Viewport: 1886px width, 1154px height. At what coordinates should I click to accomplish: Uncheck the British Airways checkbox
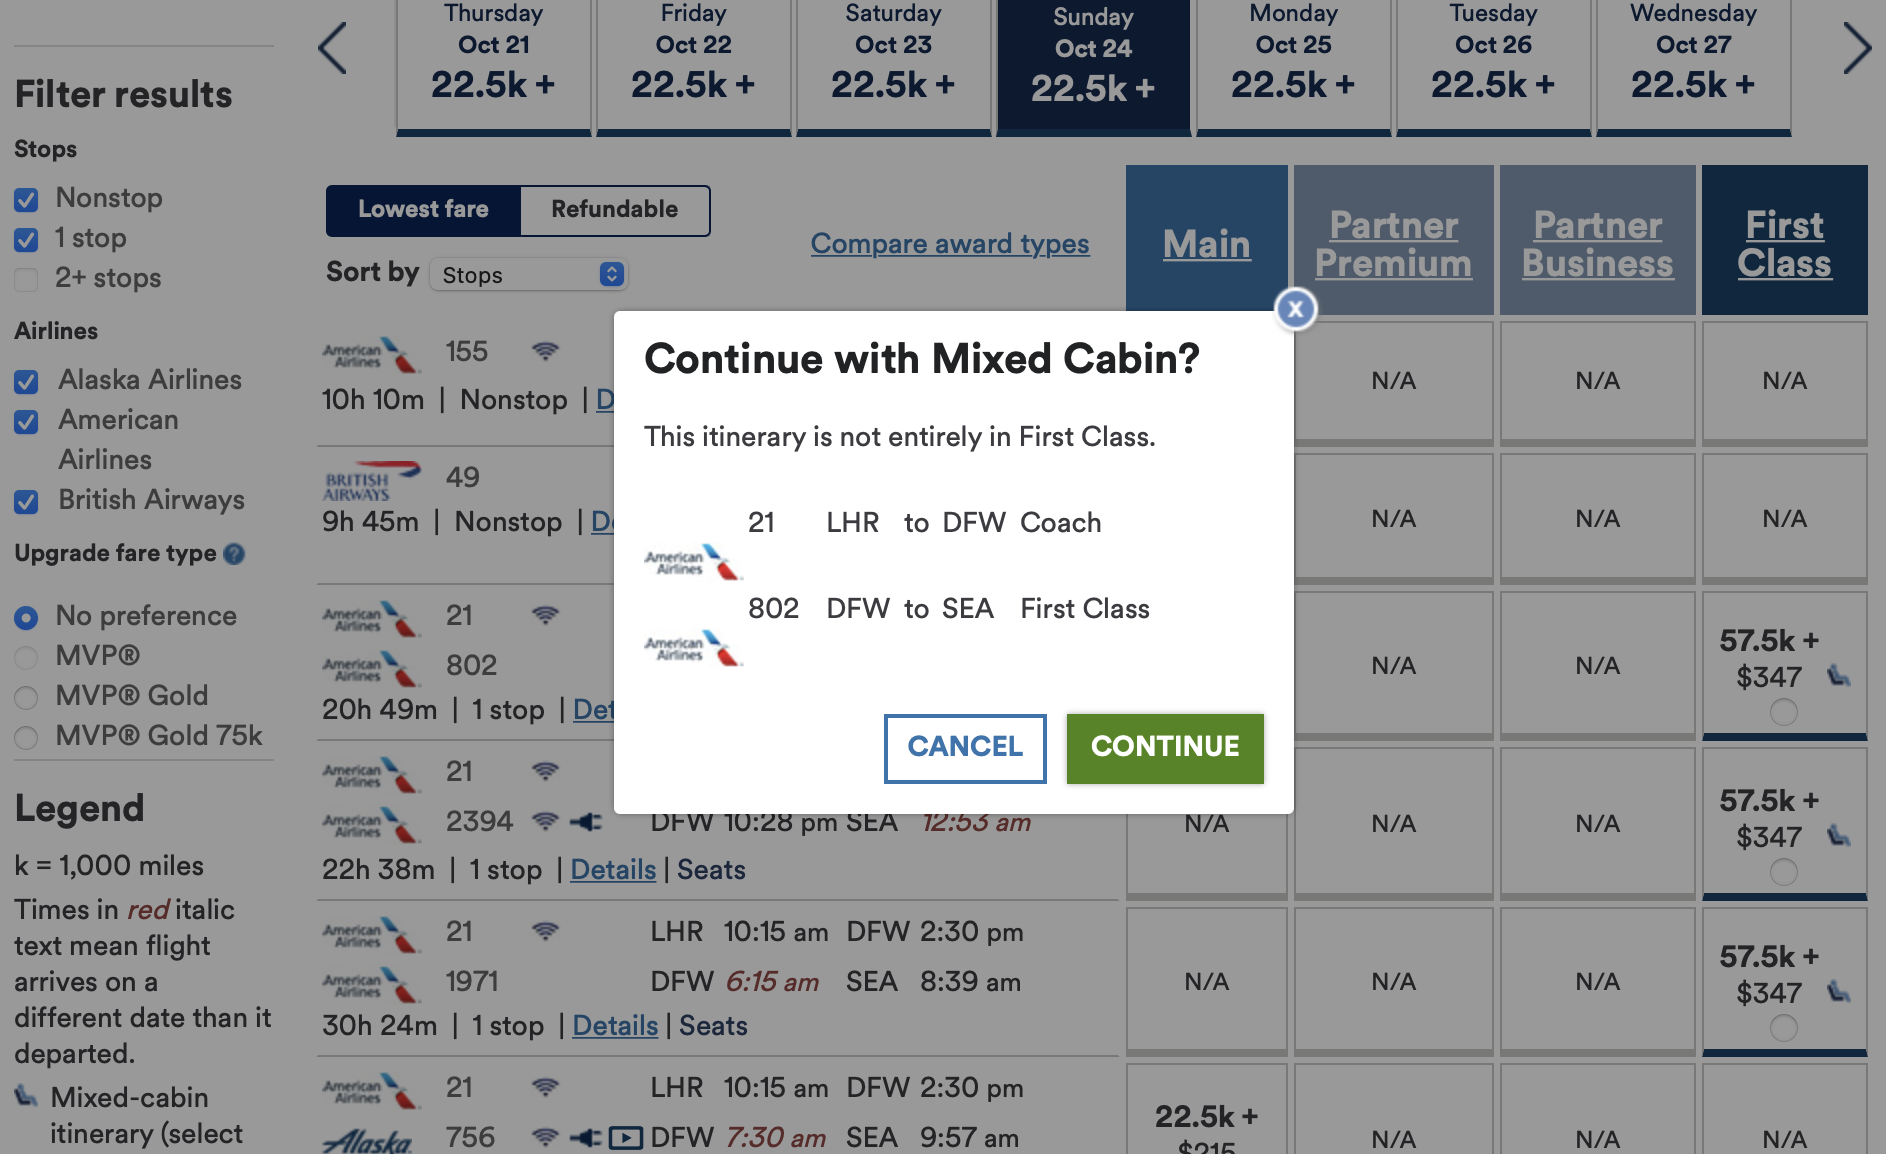coord(27,501)
